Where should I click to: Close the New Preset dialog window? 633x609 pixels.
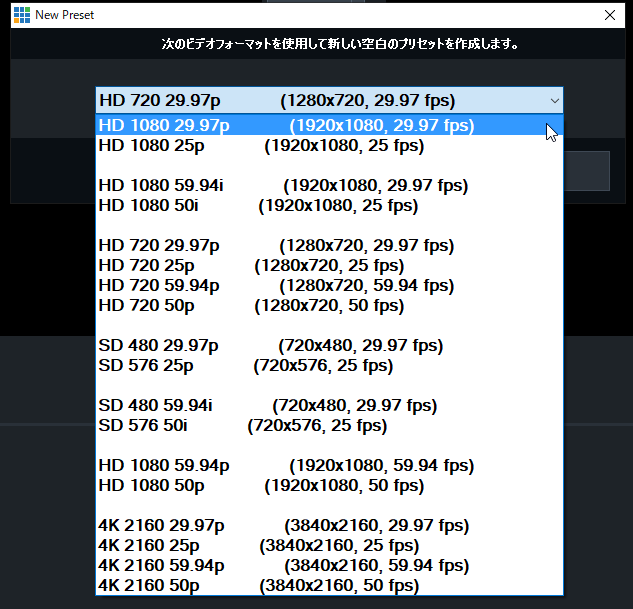coord(610,15)
